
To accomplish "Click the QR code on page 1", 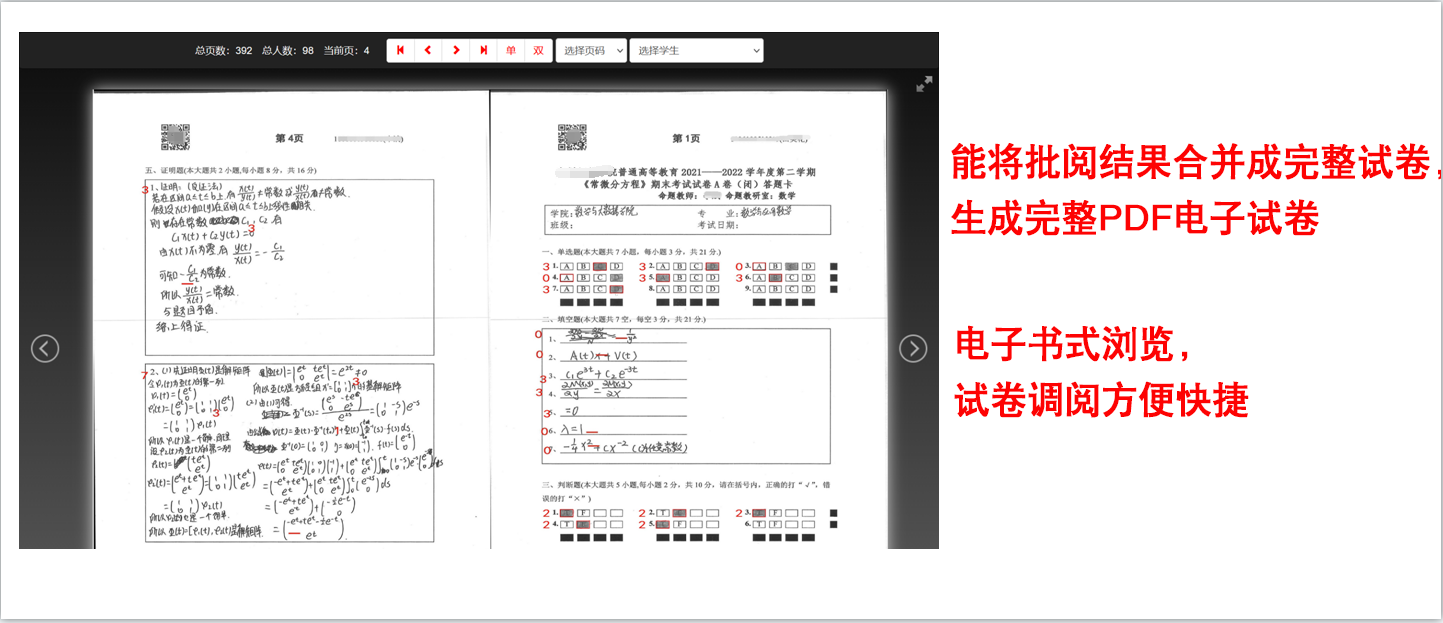I will (571, 137).
